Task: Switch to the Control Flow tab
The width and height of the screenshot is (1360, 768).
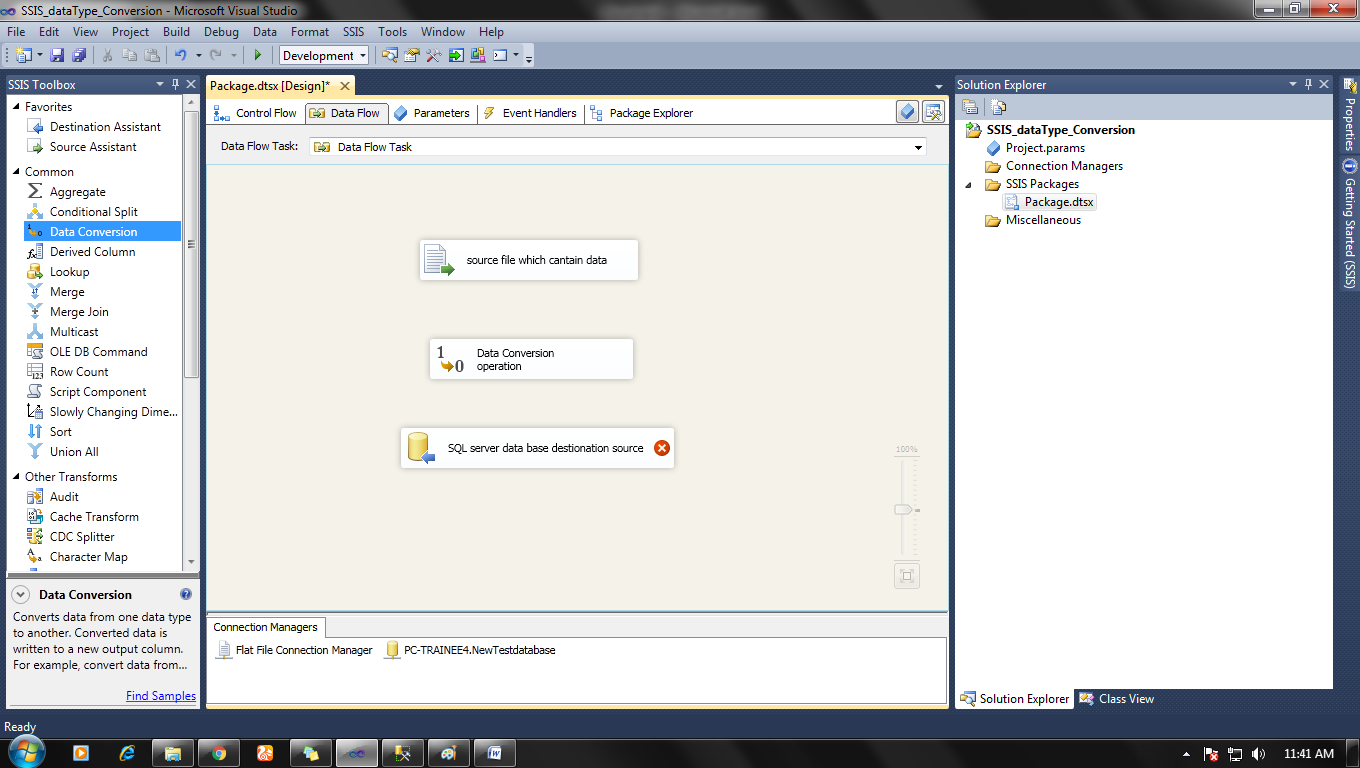Action: coord(255,113)
